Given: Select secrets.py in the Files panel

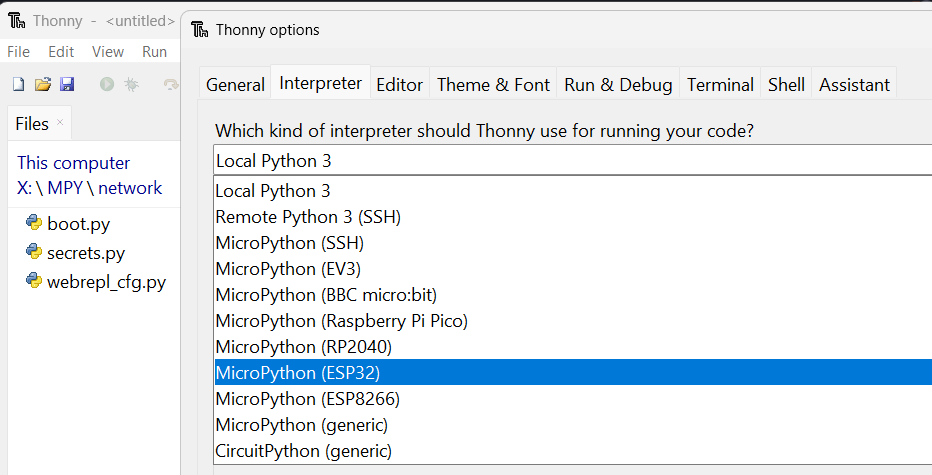Looking at the screenshot, I should point(86,253).
